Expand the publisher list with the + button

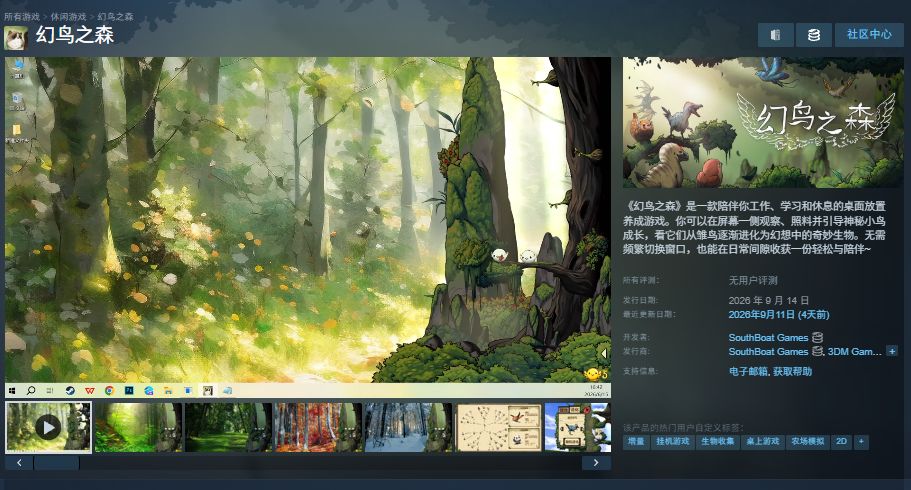pyautogui.click(x=892, y=351)
